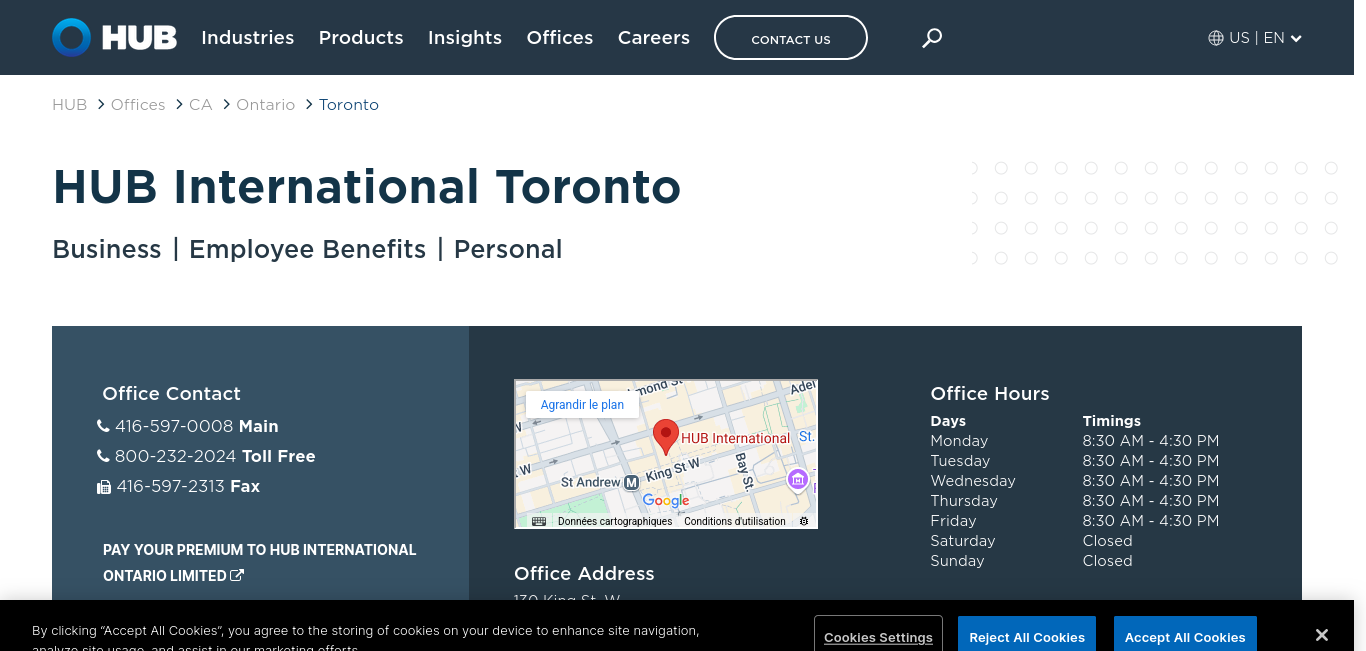This screenshot has height=651, width=1366.
Task: Click the HUB International Toronto heading
Action: pos(366,187)
